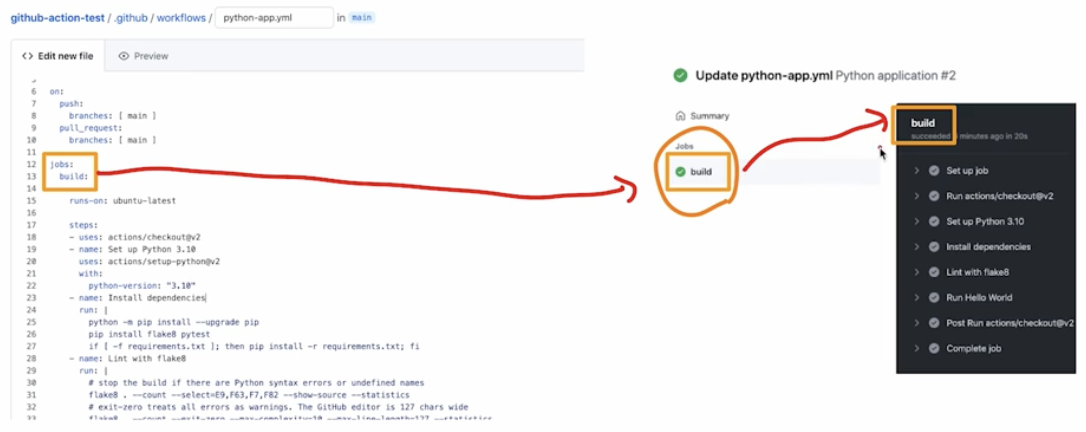
Task: Click the Update python-app.yml run title
Action: click(764, 75)
